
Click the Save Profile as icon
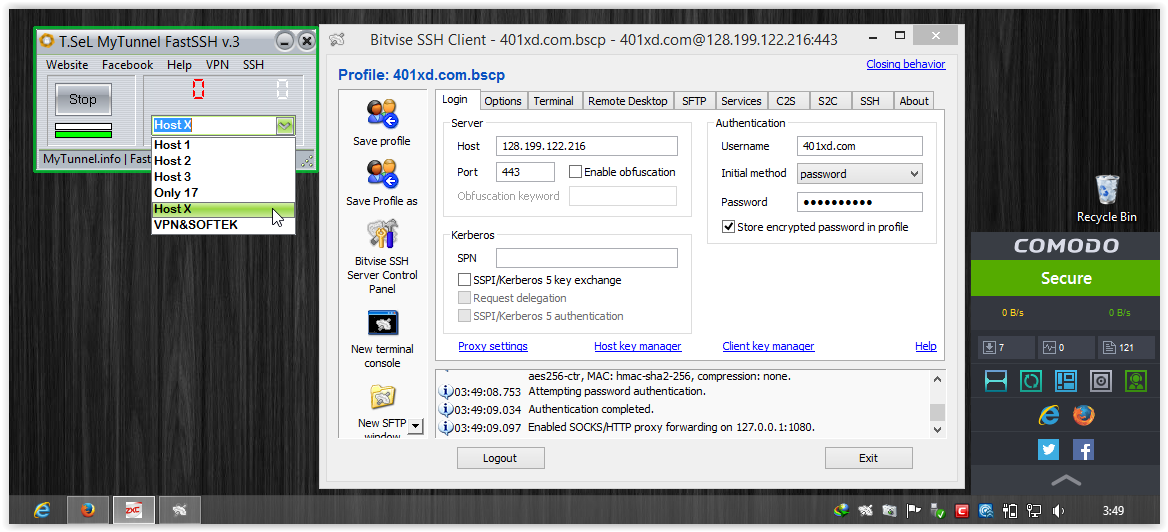tap(382, 174)
